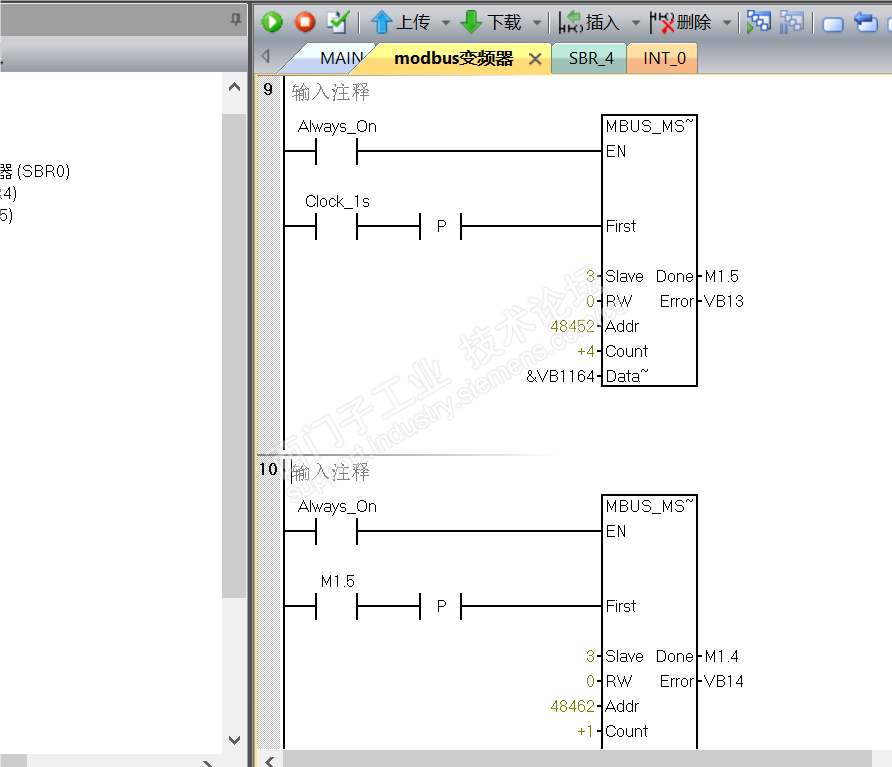Toggle the pin on the left panel
The image size is (892, 767).
pyautogui.click(x=236, y=20)
